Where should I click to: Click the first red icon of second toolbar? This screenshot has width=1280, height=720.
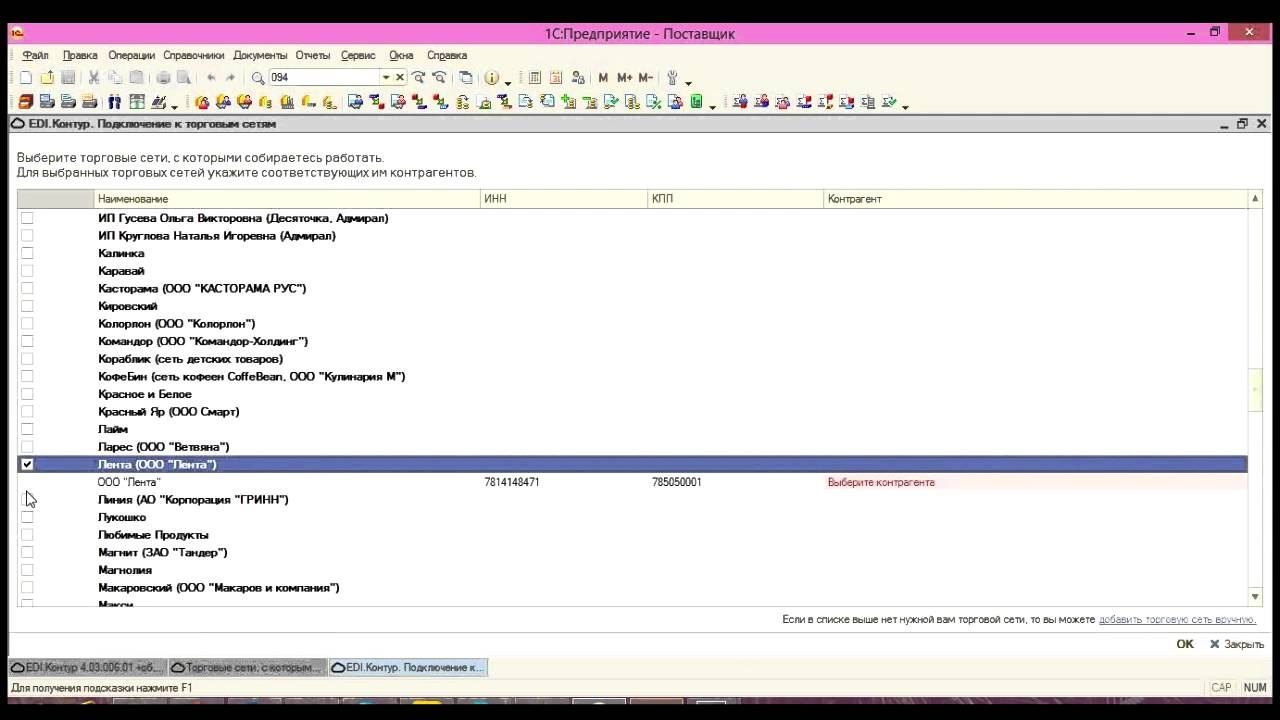[26, 102]
